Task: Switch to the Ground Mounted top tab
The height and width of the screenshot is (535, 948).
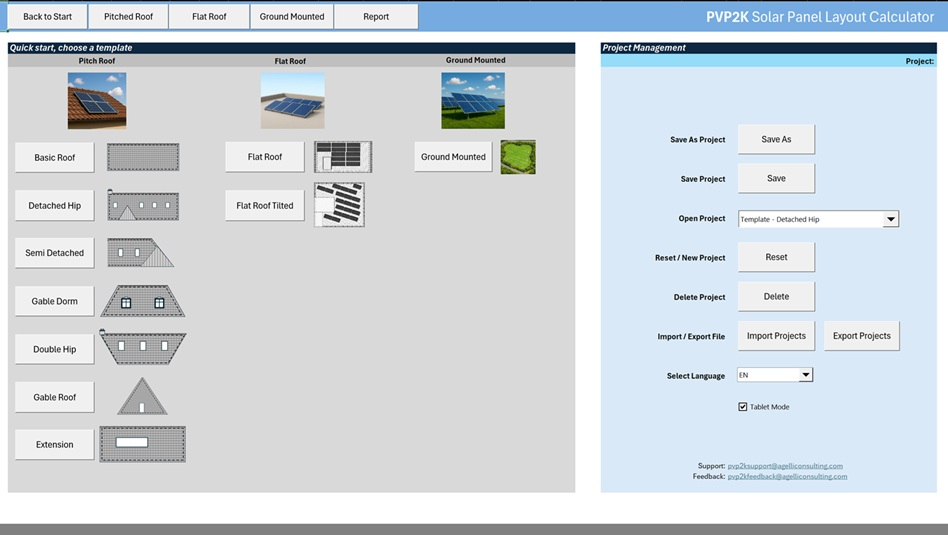Action: pos(292,16)
